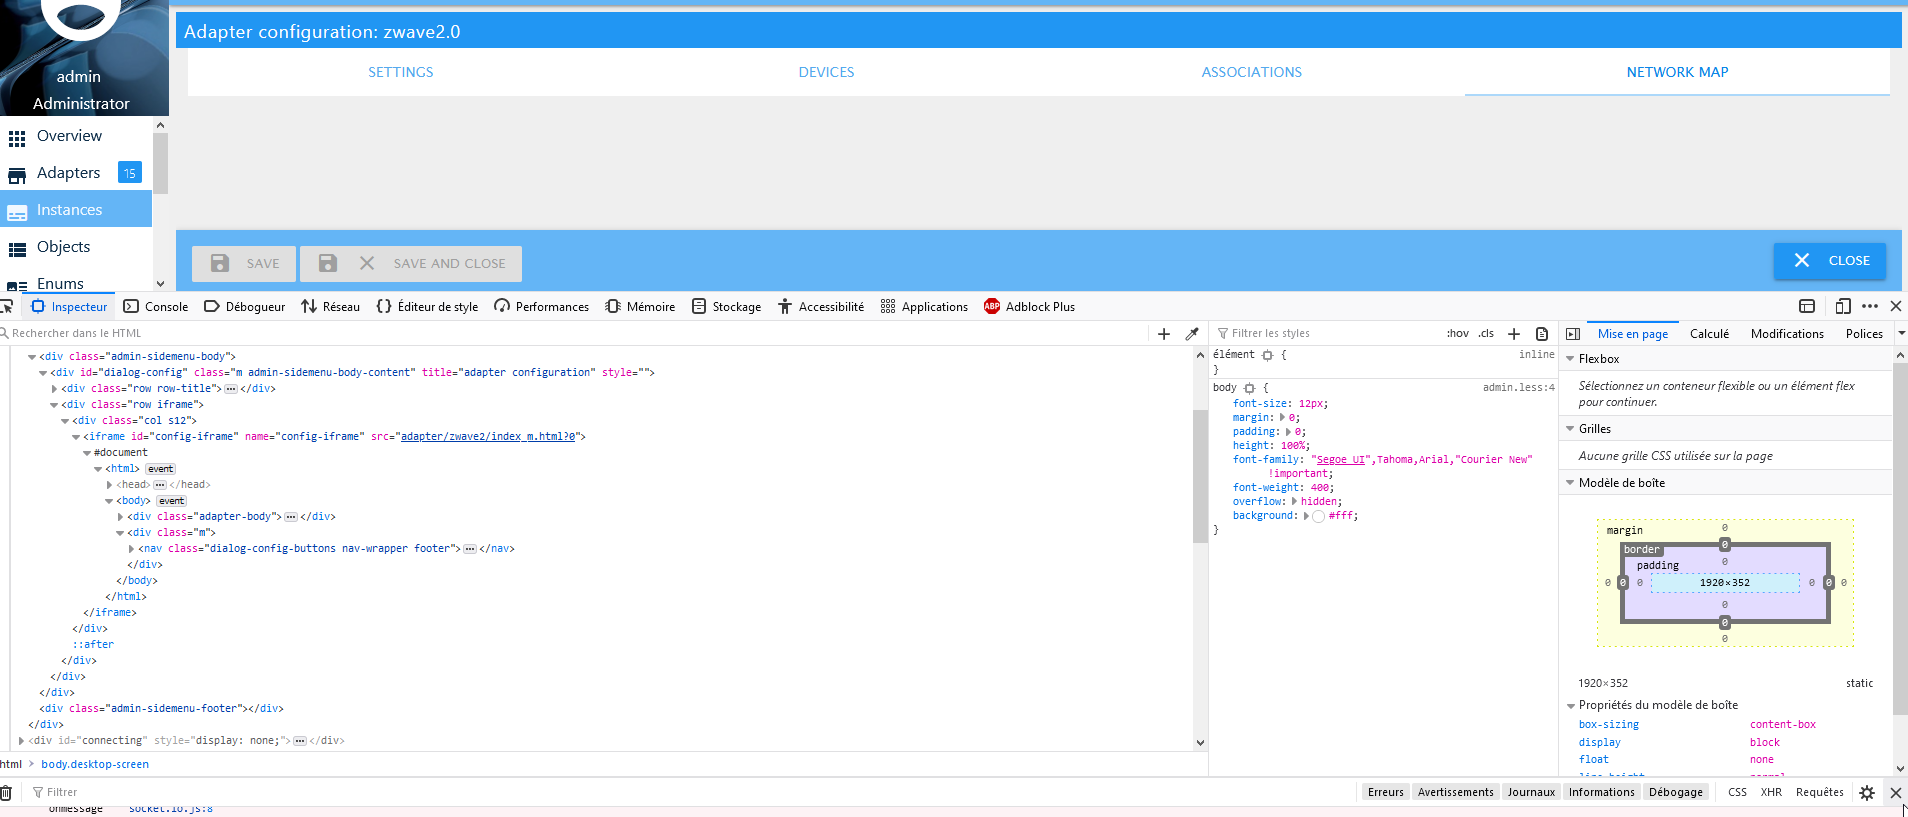Open the Performances tab
The width and height of the screenshot is (1908, 817).
[x=542, y=307]
